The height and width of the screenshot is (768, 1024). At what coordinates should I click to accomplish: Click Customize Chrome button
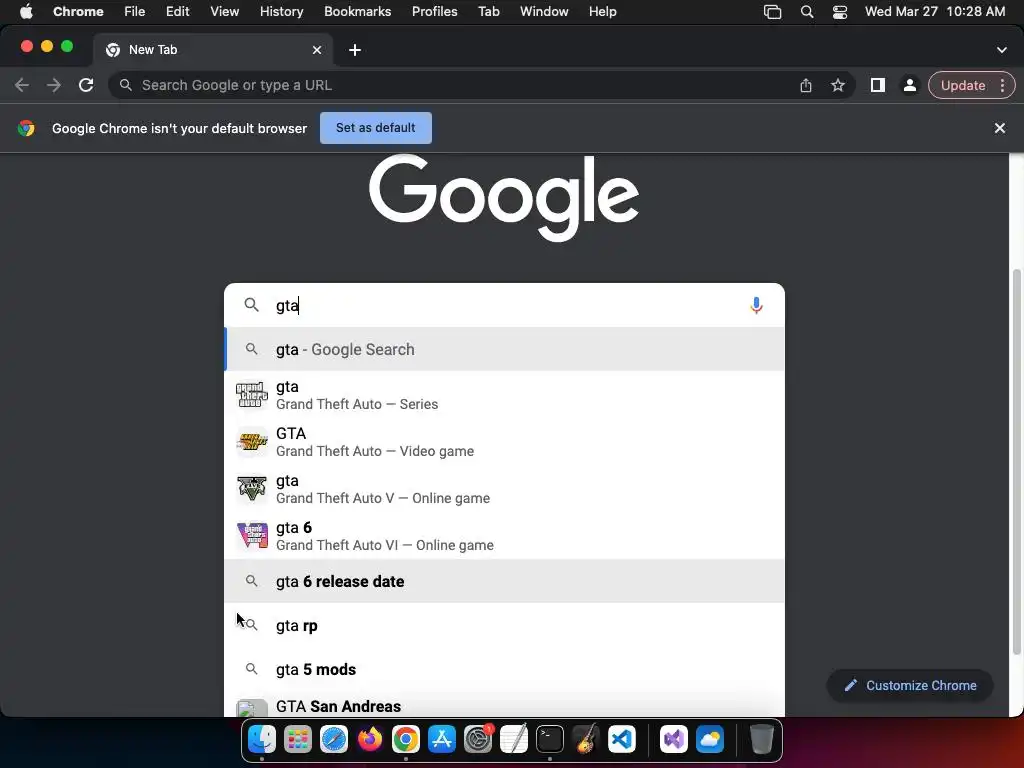(x=910, y=685)
